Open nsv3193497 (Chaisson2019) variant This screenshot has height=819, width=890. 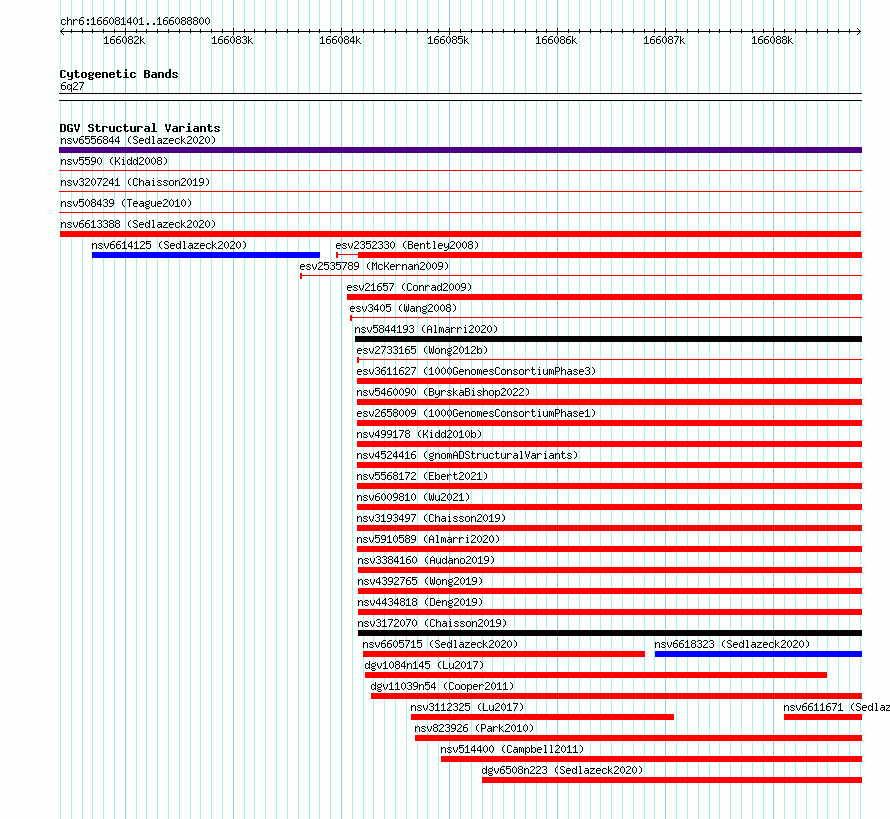(431, 518)
